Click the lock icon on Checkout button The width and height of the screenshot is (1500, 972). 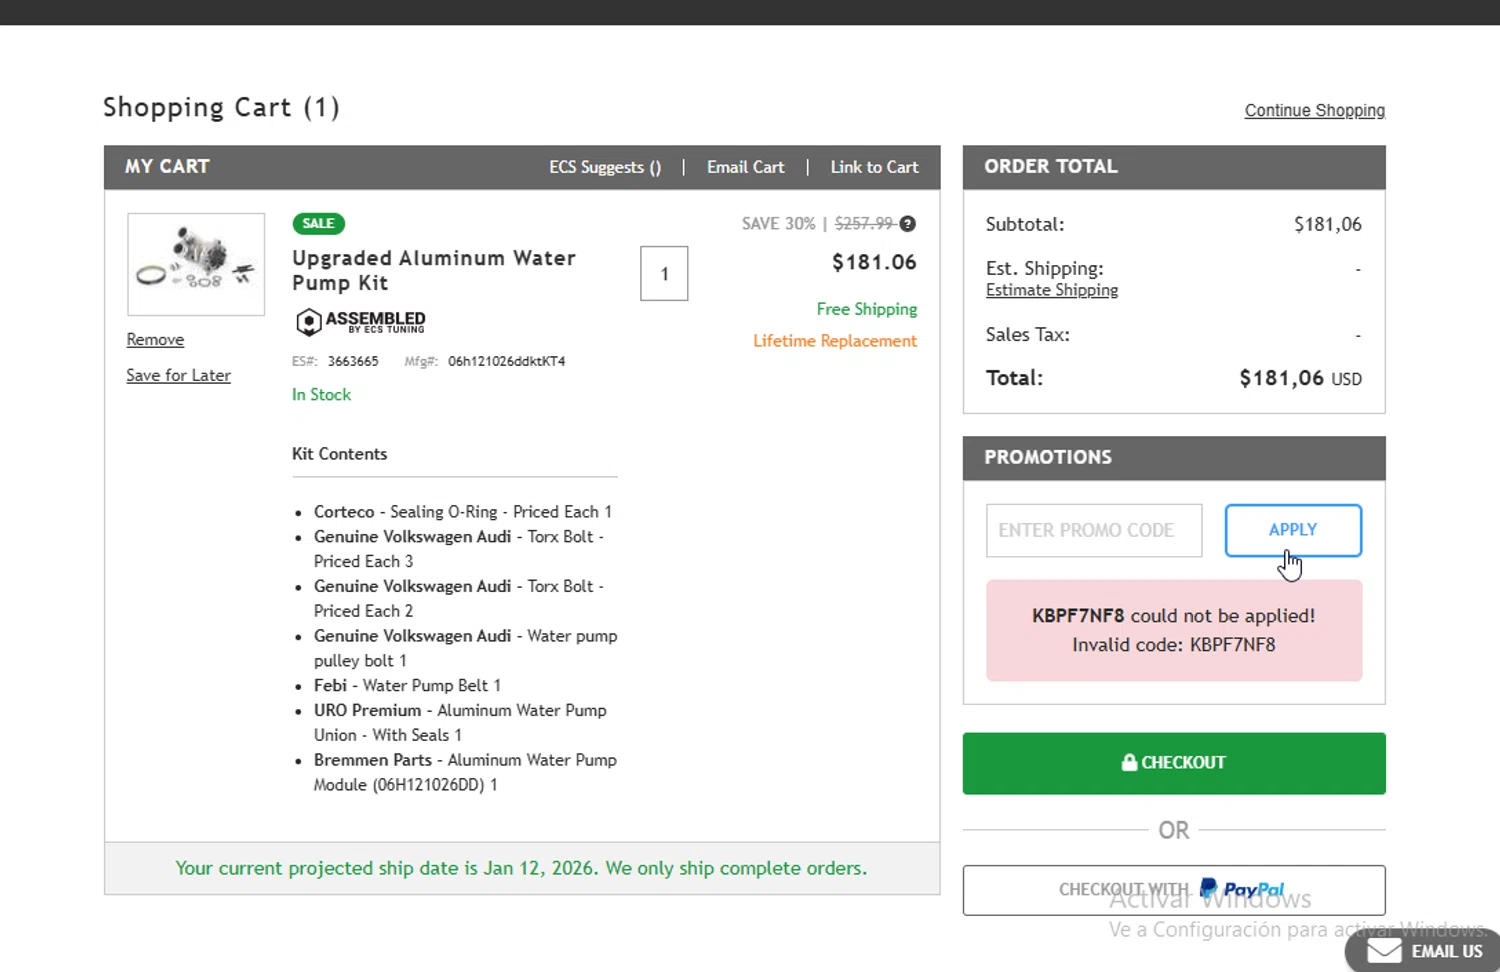pos(1129,762)
